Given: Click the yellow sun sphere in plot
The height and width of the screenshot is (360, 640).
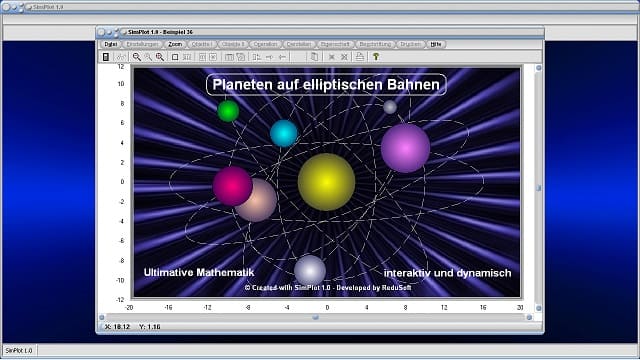Looking at the screenshot, I should click(x=326, y=182).
